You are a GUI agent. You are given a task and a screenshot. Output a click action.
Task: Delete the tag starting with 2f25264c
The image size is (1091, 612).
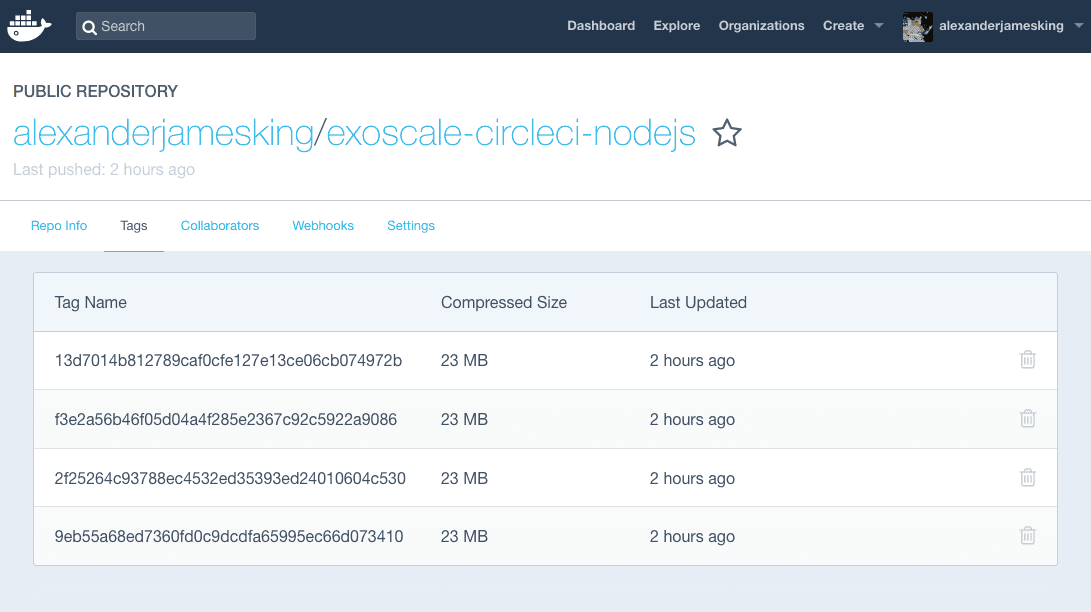click(1027, 477)
